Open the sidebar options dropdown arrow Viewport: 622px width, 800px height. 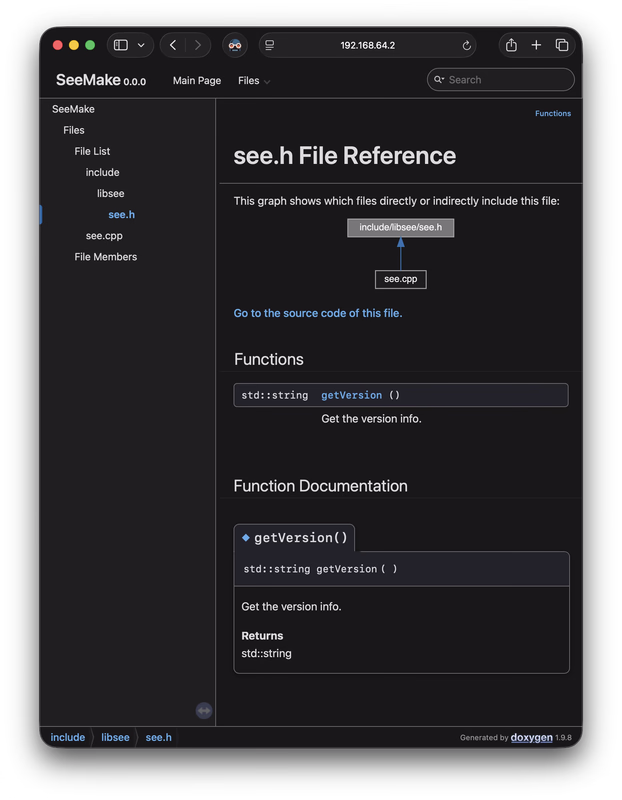pos(141,45)
